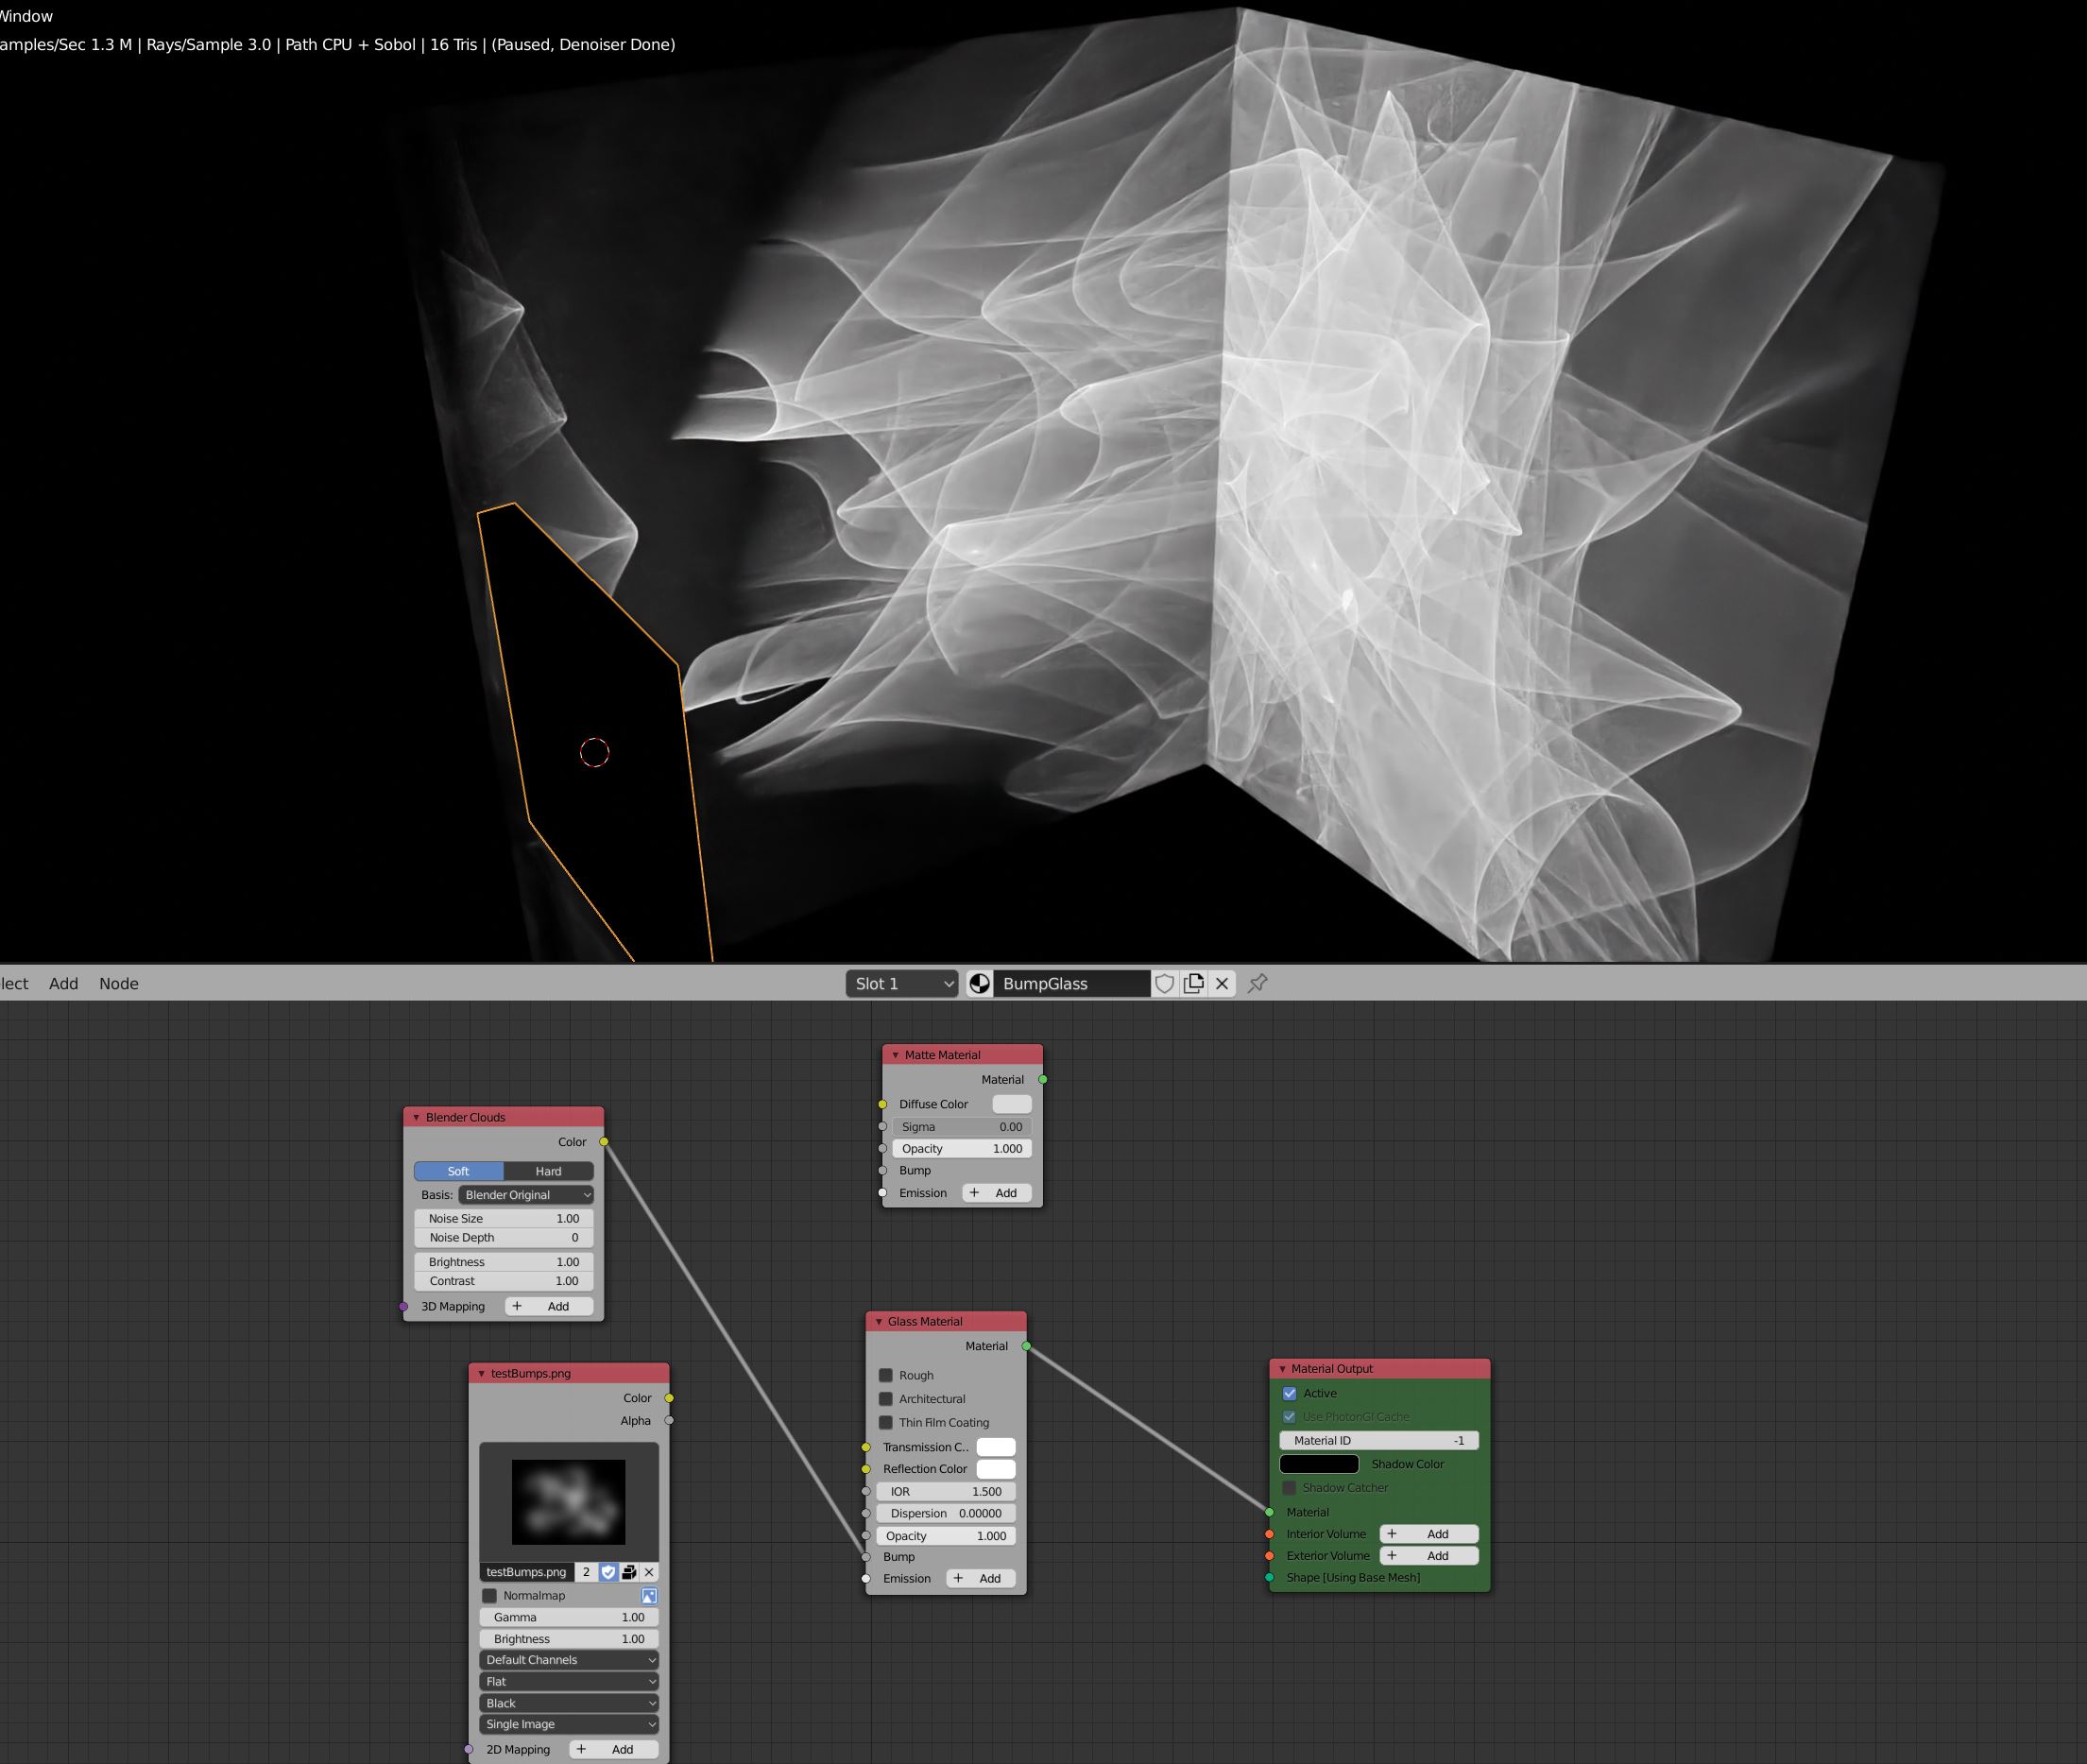Click the black Shadow Color swatch

click(1319, 1464)
